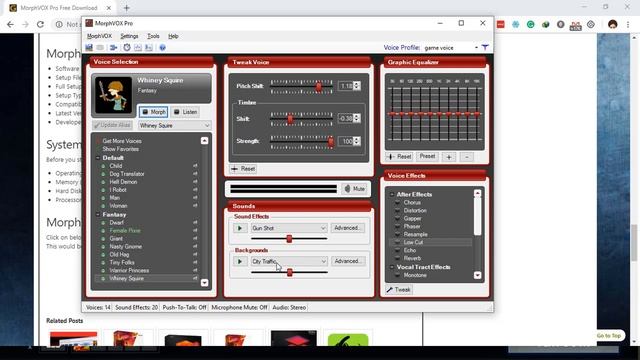Play the City Traffic background sound
This screenshot has height=360, width=640.
(240, 261)
